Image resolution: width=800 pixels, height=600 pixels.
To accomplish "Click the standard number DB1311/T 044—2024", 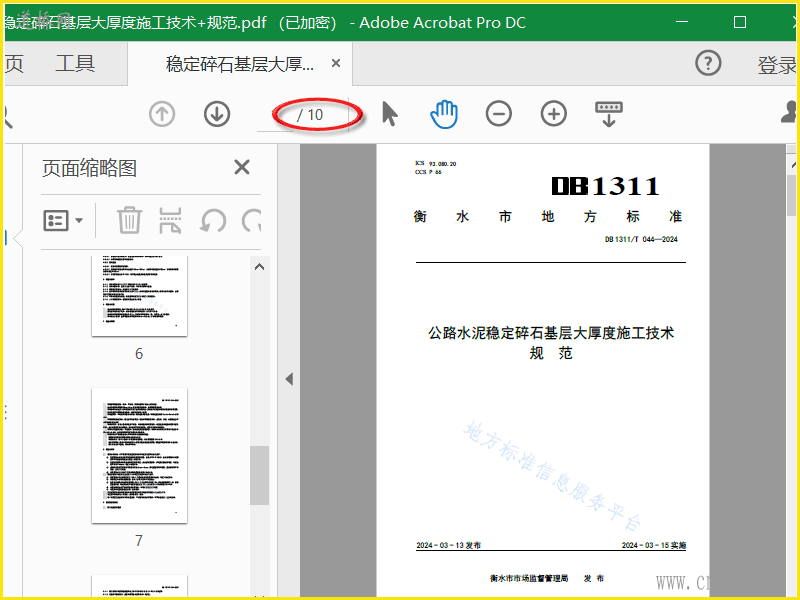I will pos(641,239).
